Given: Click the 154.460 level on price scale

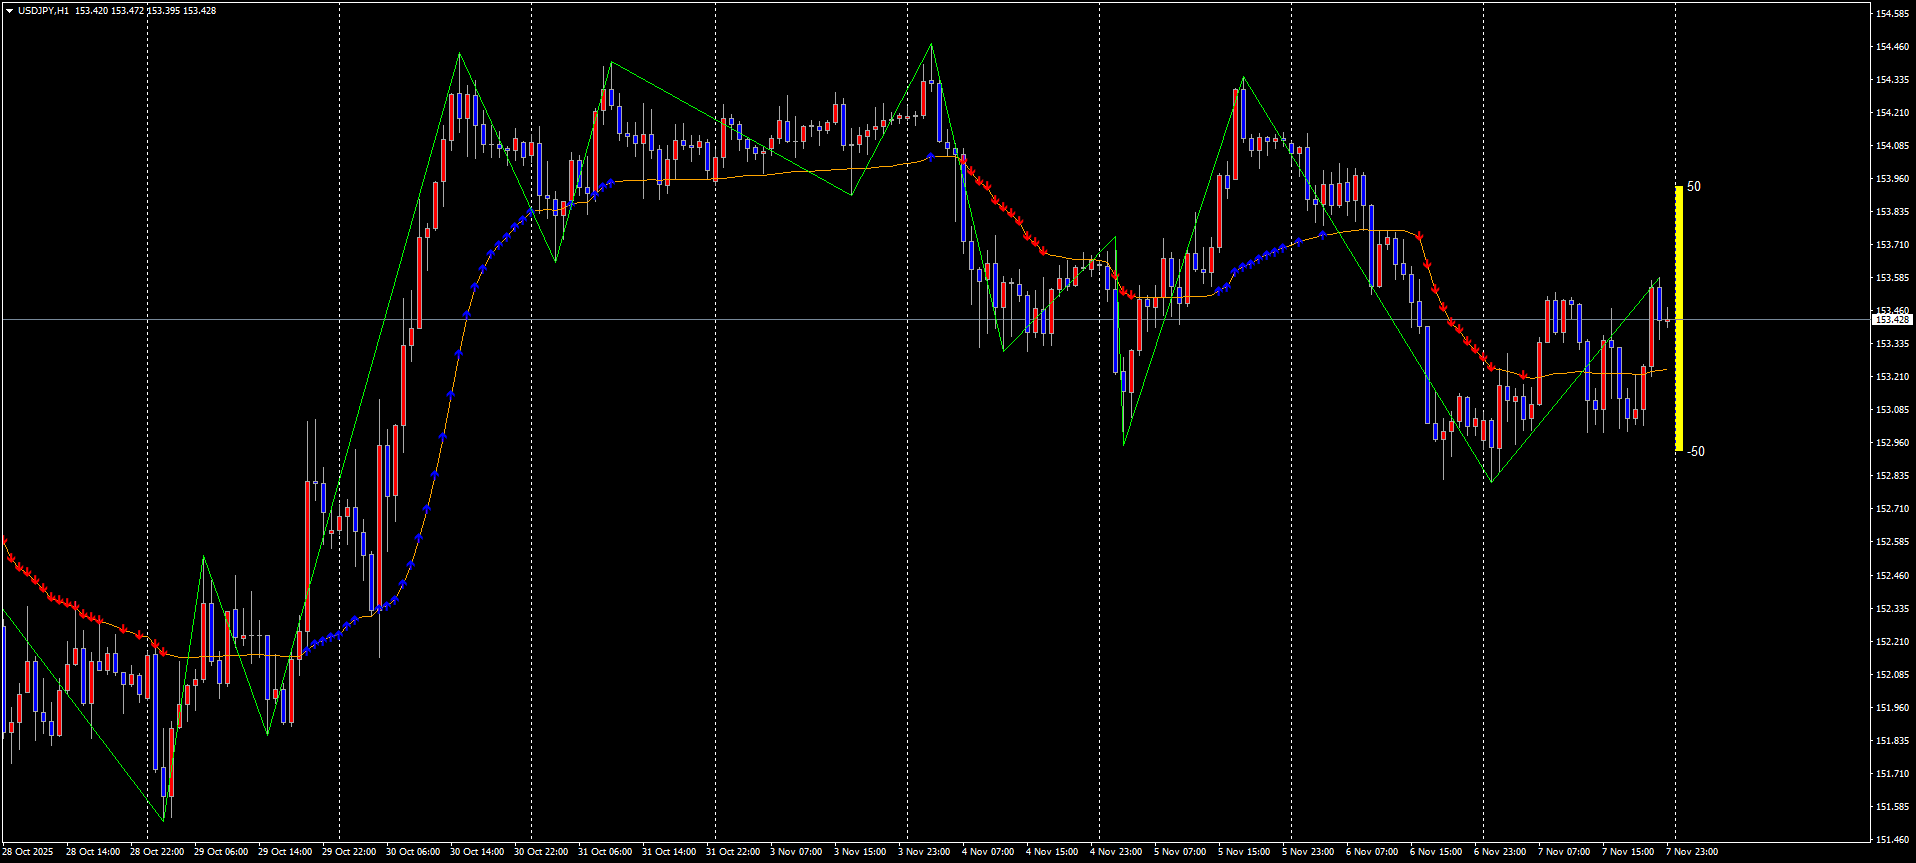Looking at the screenshot, I should [x=1893, y=47].
